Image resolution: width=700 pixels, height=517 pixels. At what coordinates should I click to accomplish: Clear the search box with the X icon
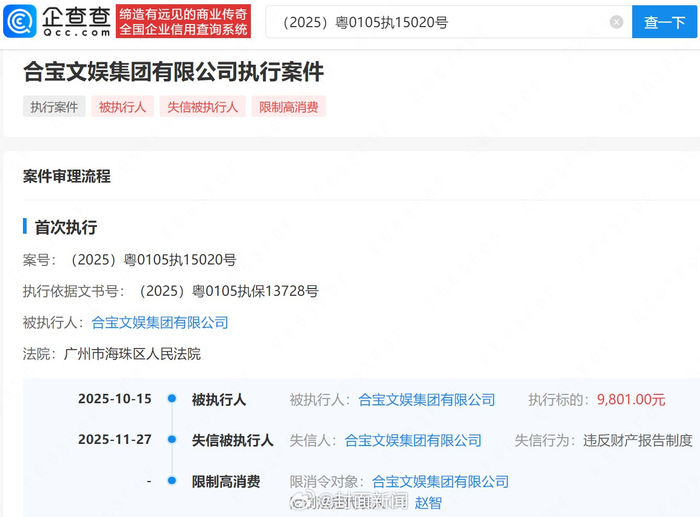click(x=616, y=22)
